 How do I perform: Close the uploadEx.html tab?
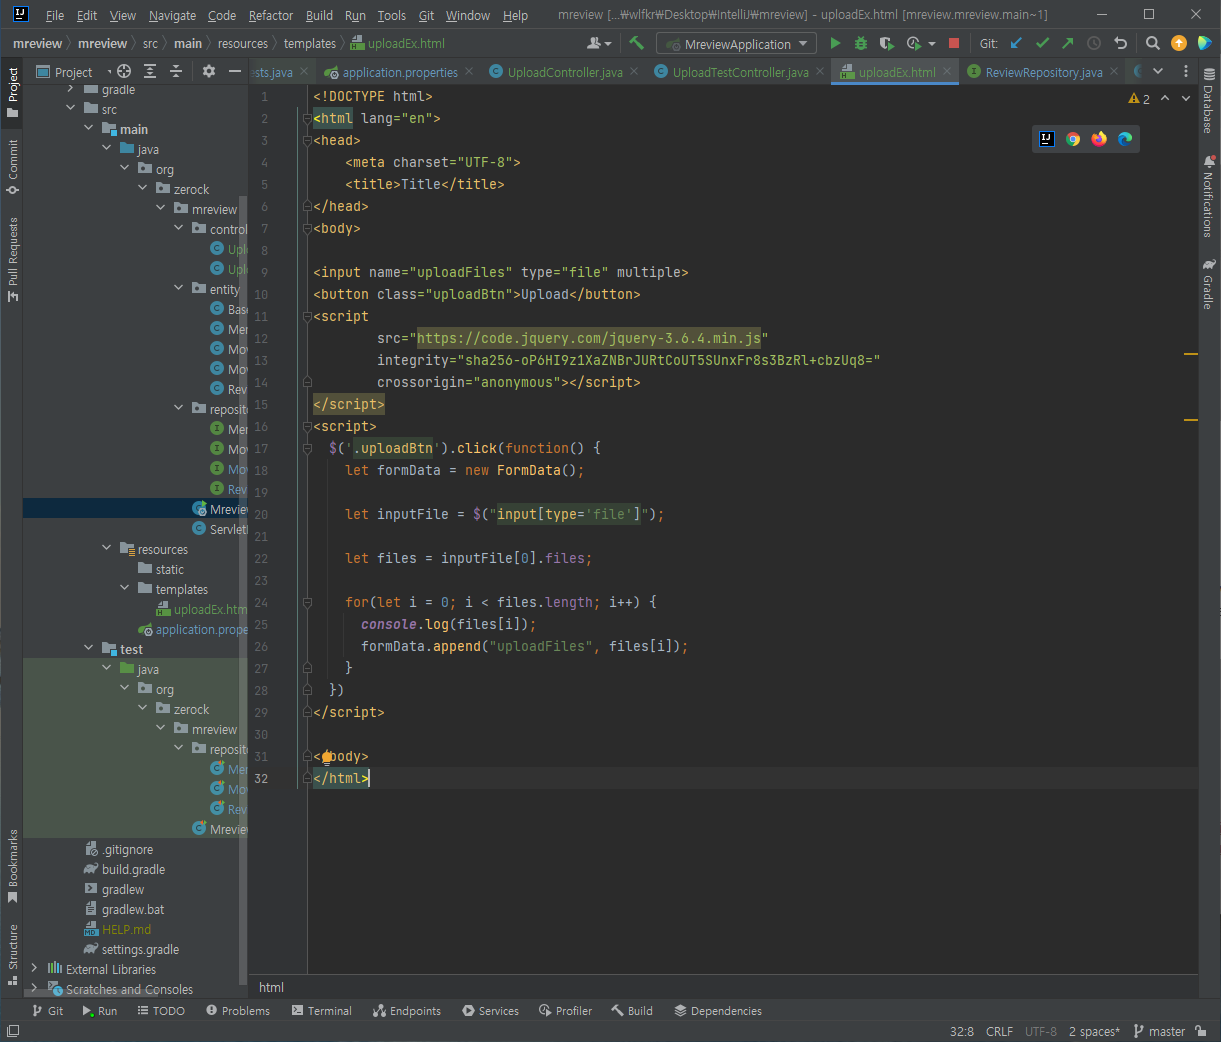946,71
